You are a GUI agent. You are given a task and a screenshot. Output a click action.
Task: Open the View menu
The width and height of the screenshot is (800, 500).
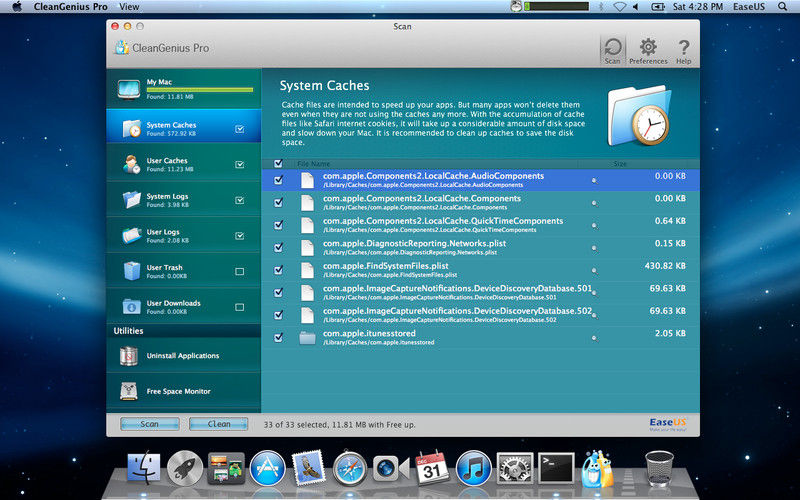[129, 7]
